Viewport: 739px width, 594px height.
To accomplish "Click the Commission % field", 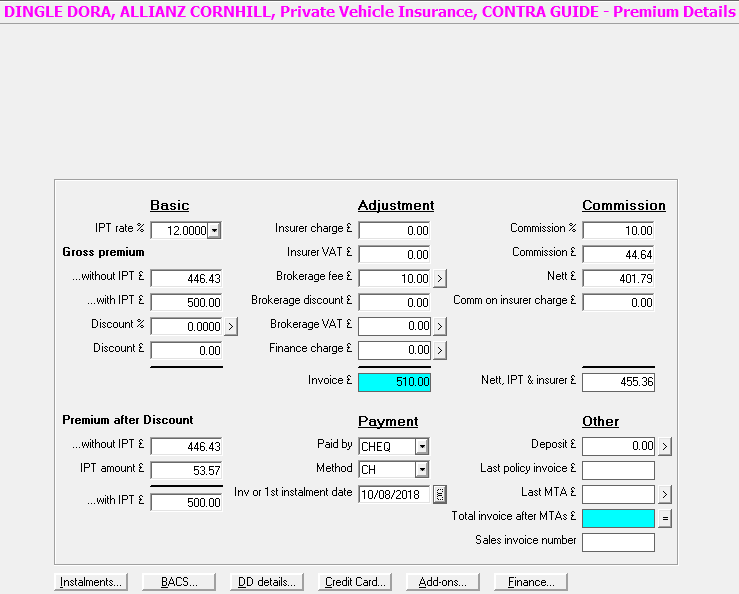I will pos(618,231).
